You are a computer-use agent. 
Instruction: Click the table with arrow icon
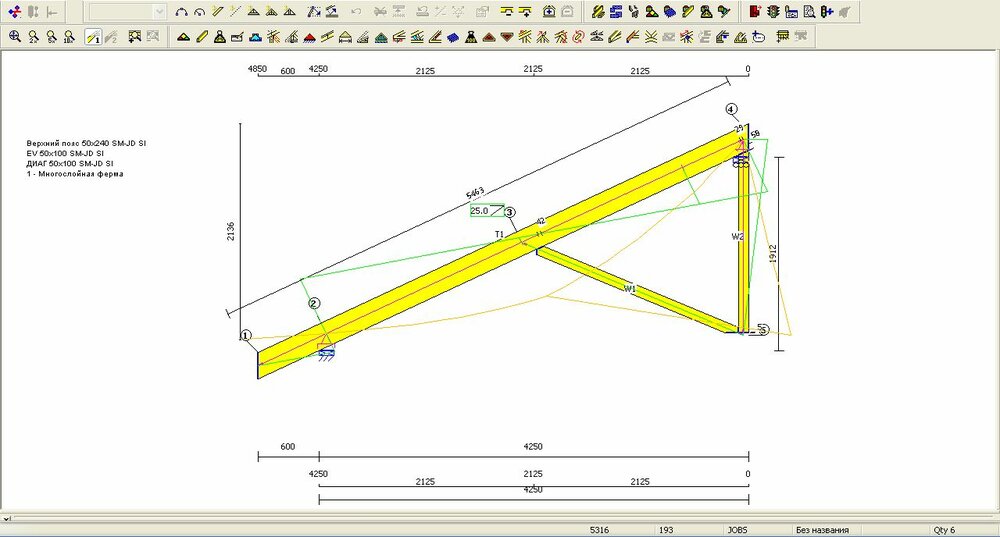pyautogui.click(x=783, y=36)
